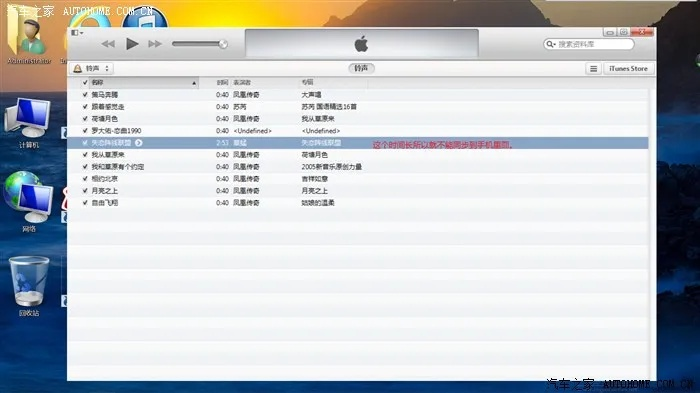Viewport: 700px width, 393px height.
Task: Select the first song above 跟着感觉走
Action: [x=105, y=95]
